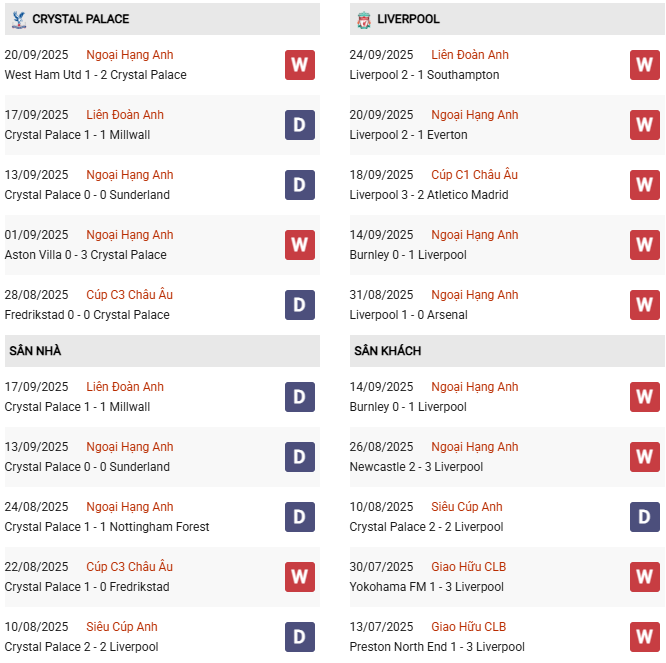Click the W badge for Newcastle 2 - 3 Liverpool

[644, 457]
